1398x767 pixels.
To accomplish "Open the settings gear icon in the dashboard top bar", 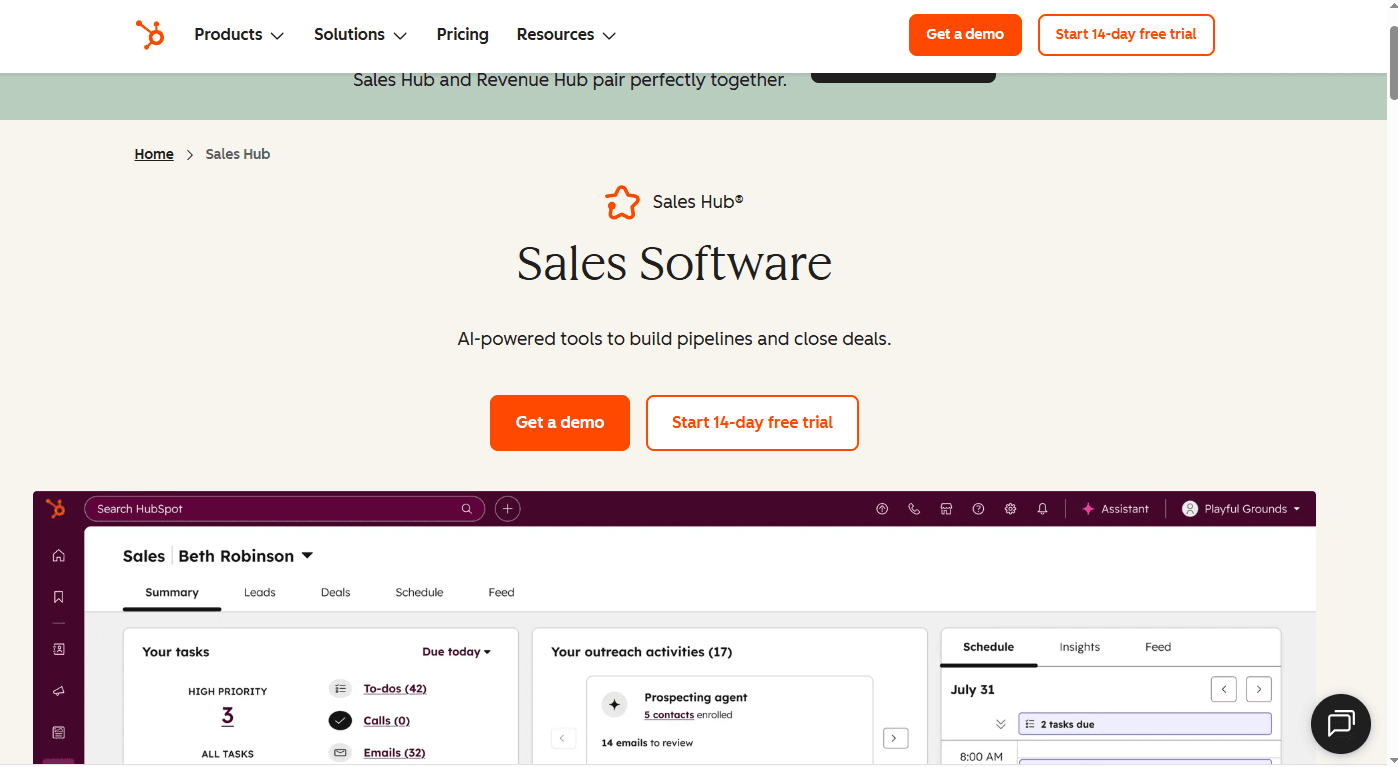I will point(1010,509).
